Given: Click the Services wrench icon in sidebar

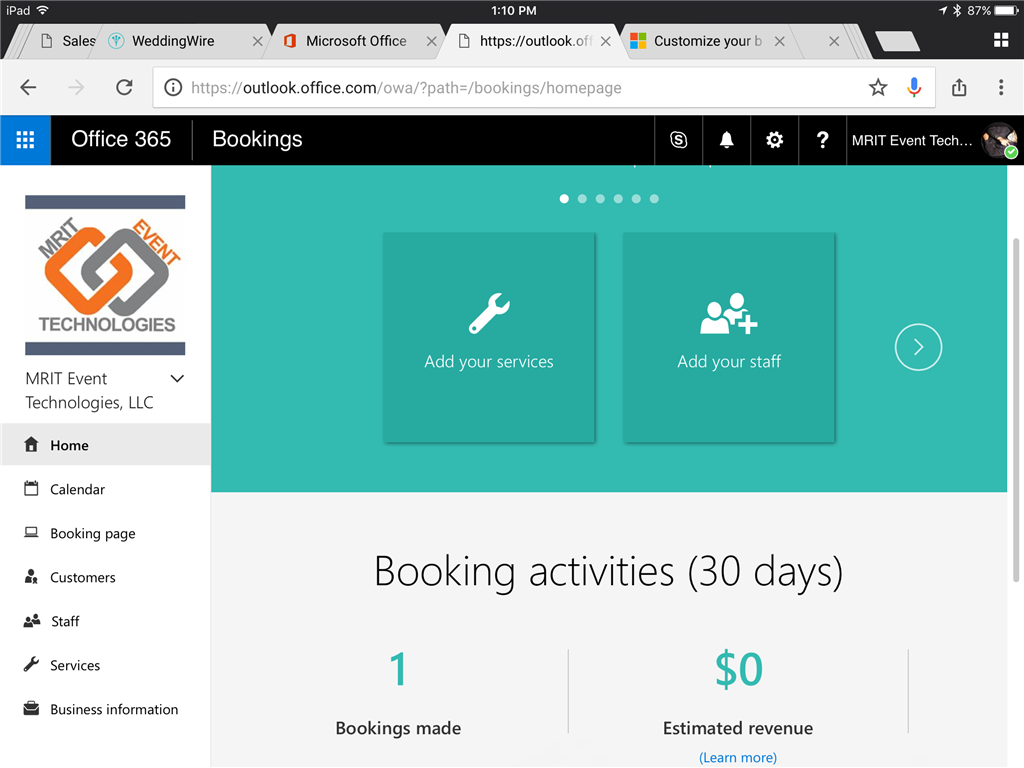Looking at the screenshot, I should 31,664.
